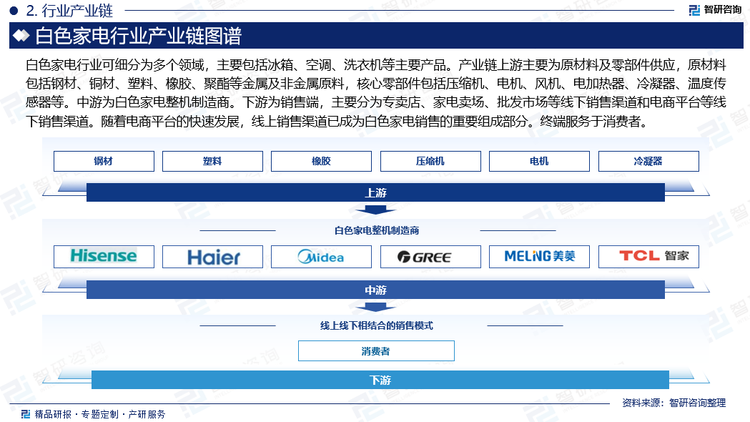Click the 消费者 box
Viewport: 750px width, 422px height.
(376, 351)
